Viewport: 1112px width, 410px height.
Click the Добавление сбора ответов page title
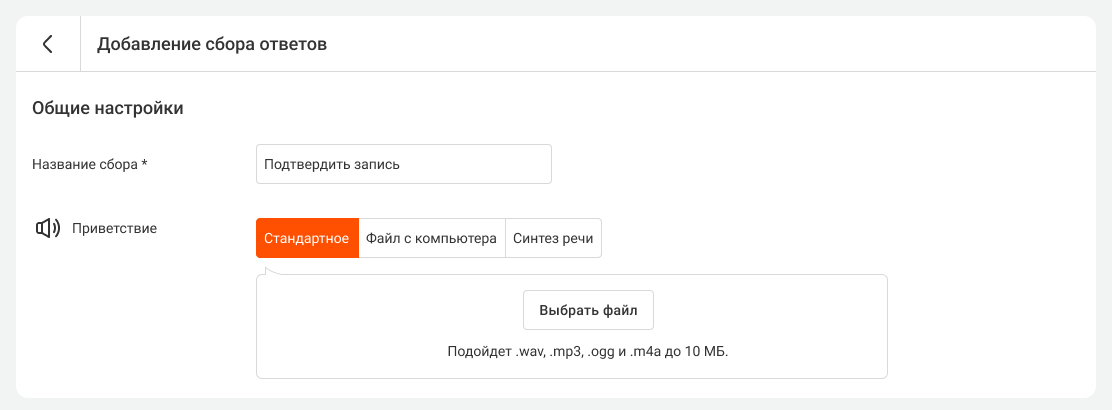[x=212, y=45]
